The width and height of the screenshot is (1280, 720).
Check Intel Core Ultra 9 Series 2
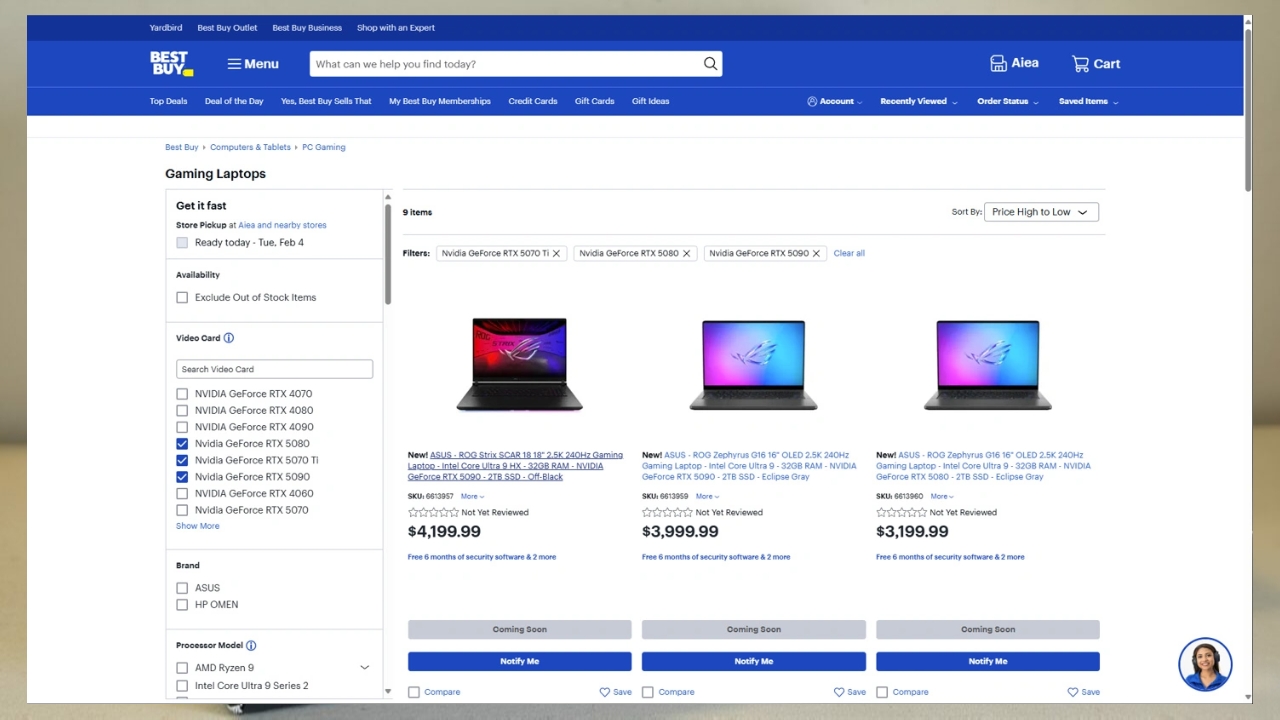(182, 686)
